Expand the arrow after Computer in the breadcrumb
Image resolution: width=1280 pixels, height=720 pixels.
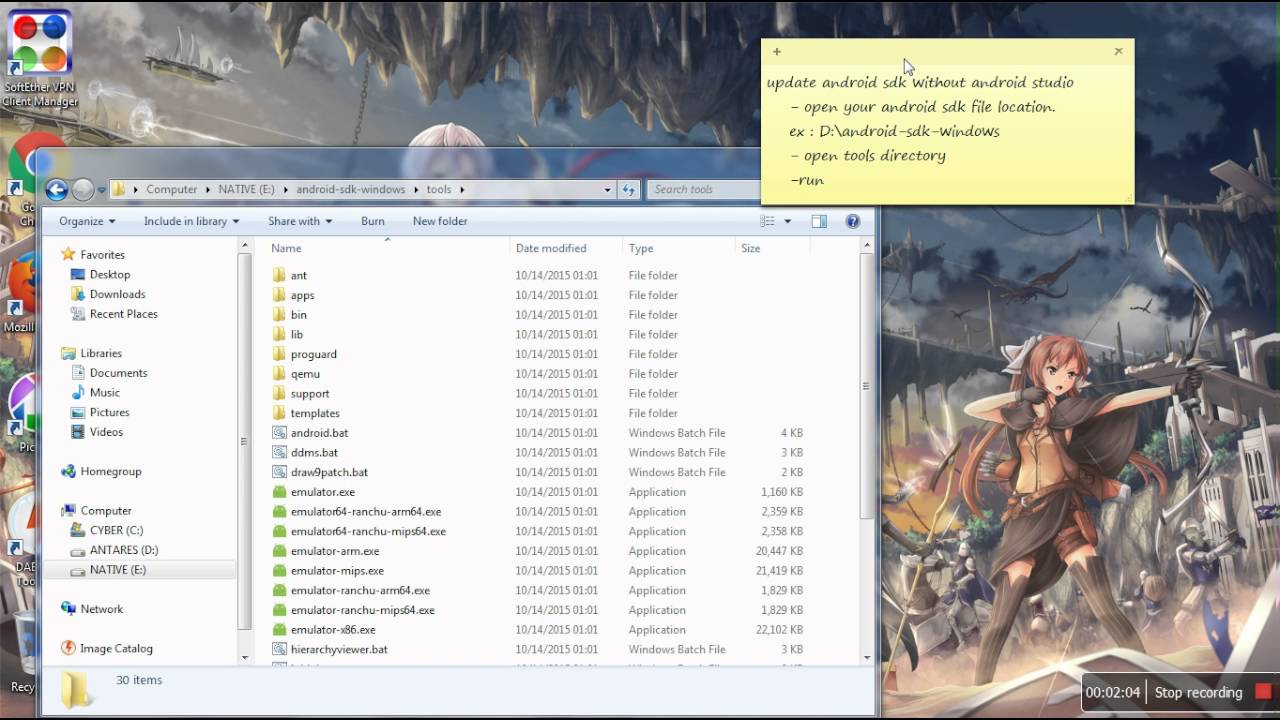(207, 189)
